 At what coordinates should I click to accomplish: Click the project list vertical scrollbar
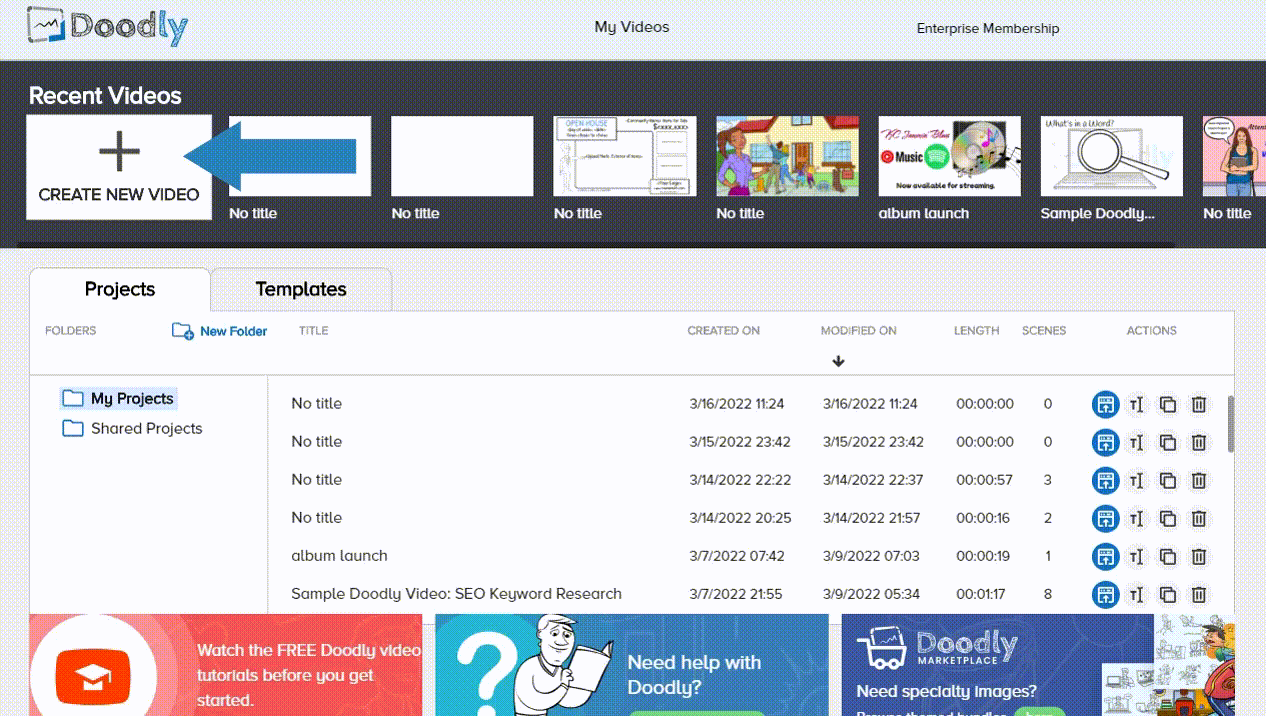click(1230, 424)
